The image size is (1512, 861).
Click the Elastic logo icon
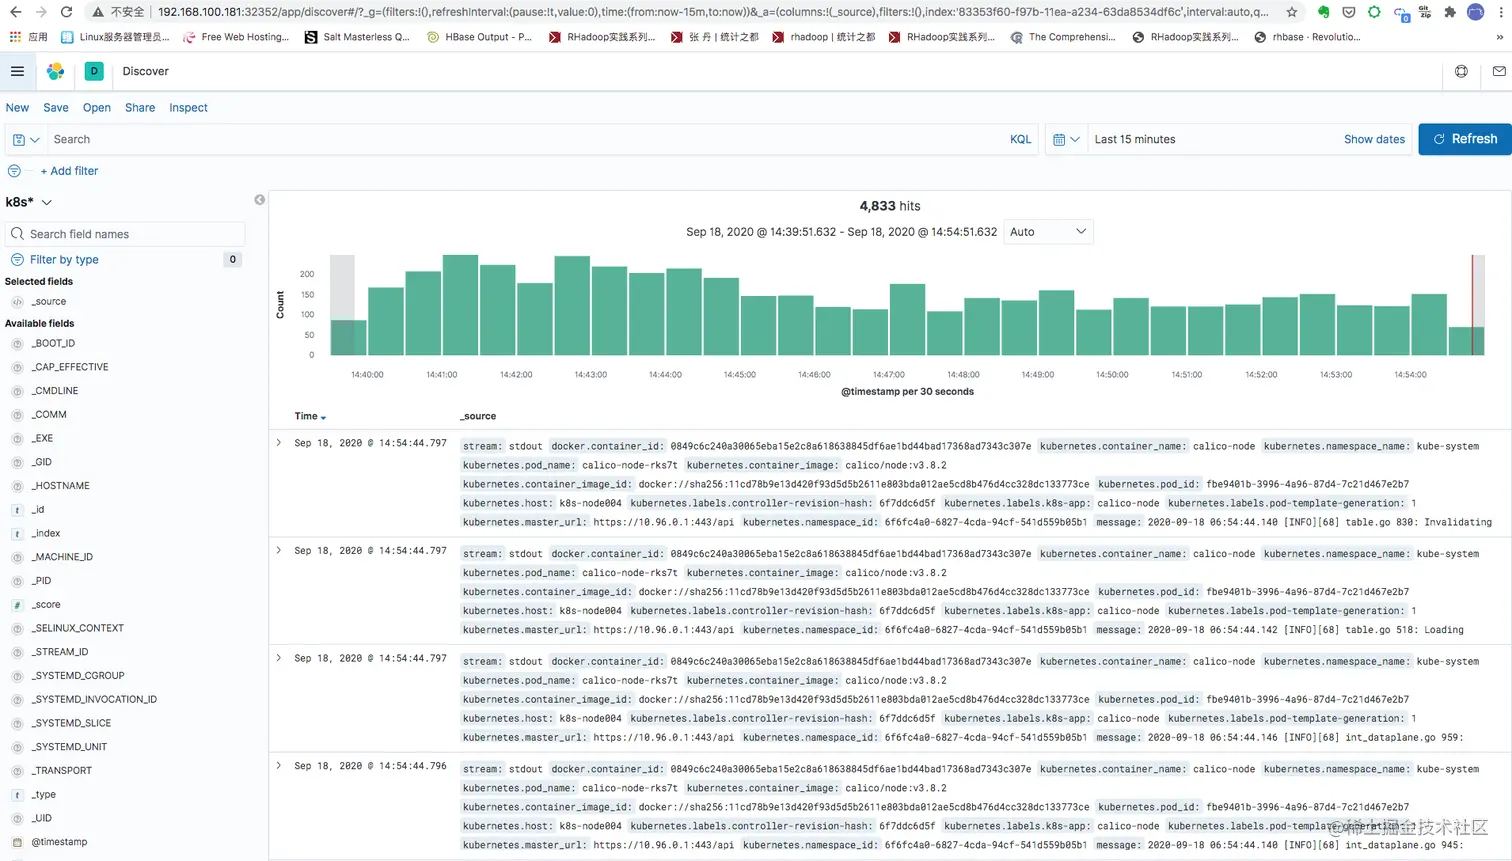(x=56, y=71)
